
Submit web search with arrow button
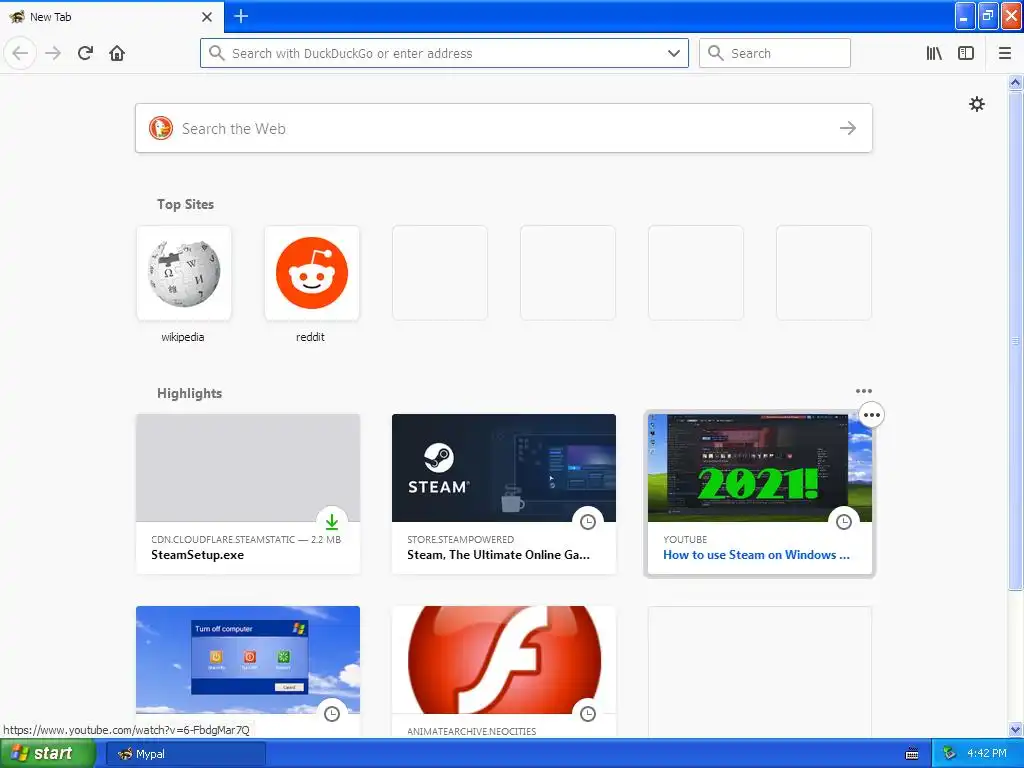click(x=848, y=128)
